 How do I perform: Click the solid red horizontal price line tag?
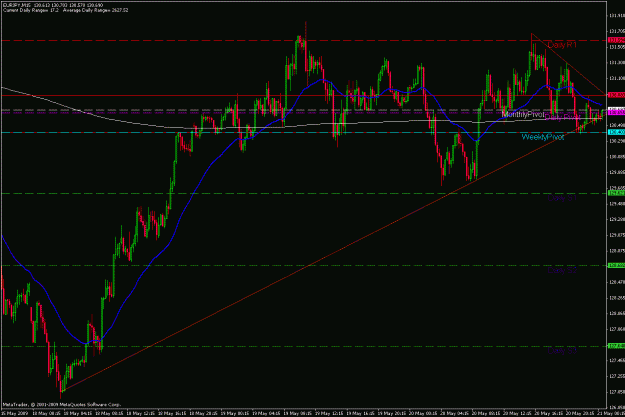[x=616, y=95]
